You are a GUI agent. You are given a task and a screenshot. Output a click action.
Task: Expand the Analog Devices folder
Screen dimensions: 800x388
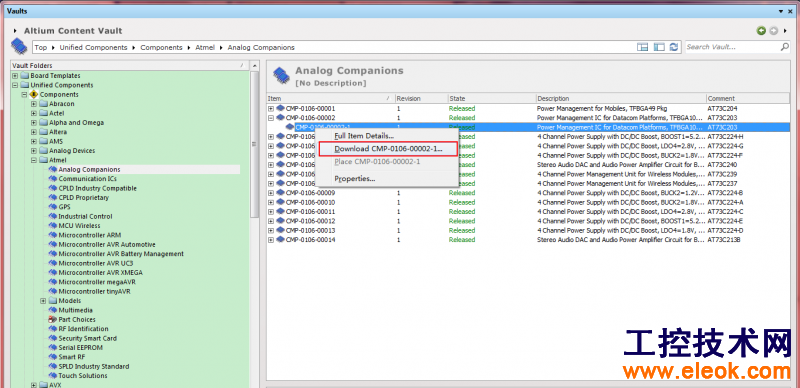tap(34, 151)
